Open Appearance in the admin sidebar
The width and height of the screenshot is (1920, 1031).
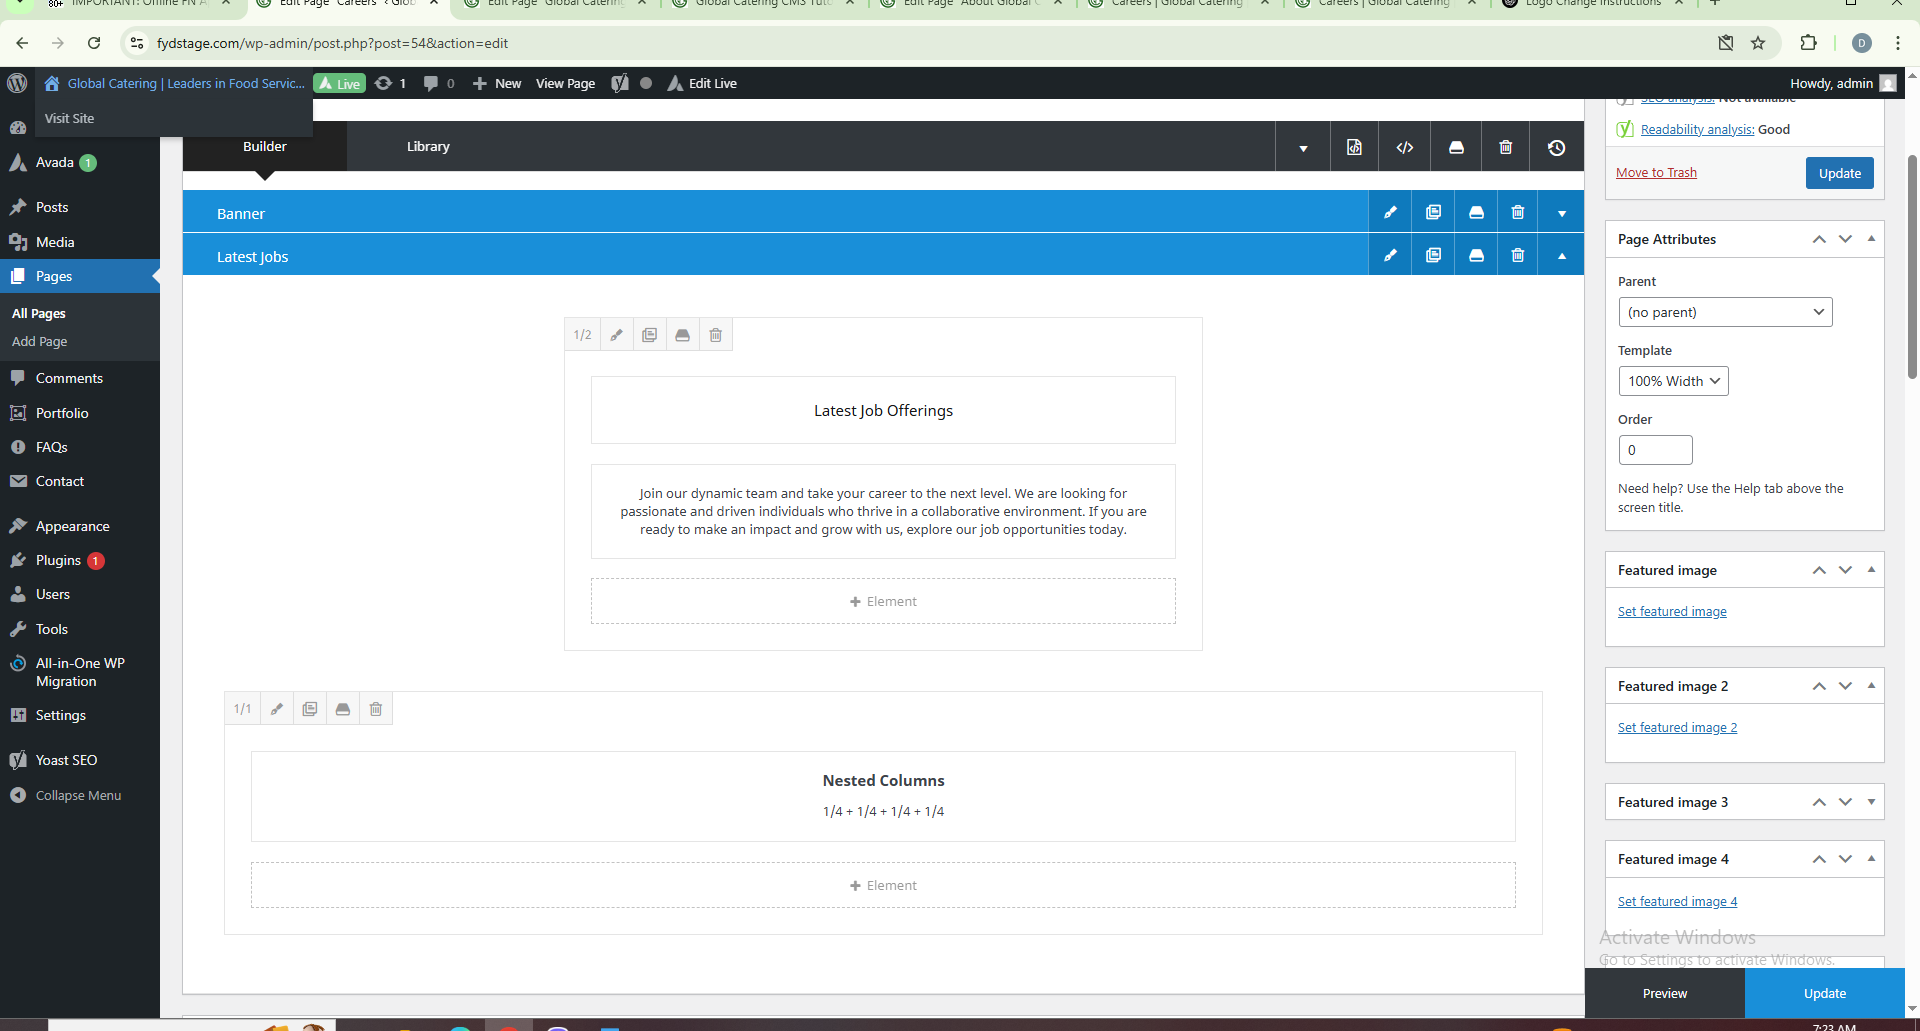pyautogui.click(x=73, y=527)
